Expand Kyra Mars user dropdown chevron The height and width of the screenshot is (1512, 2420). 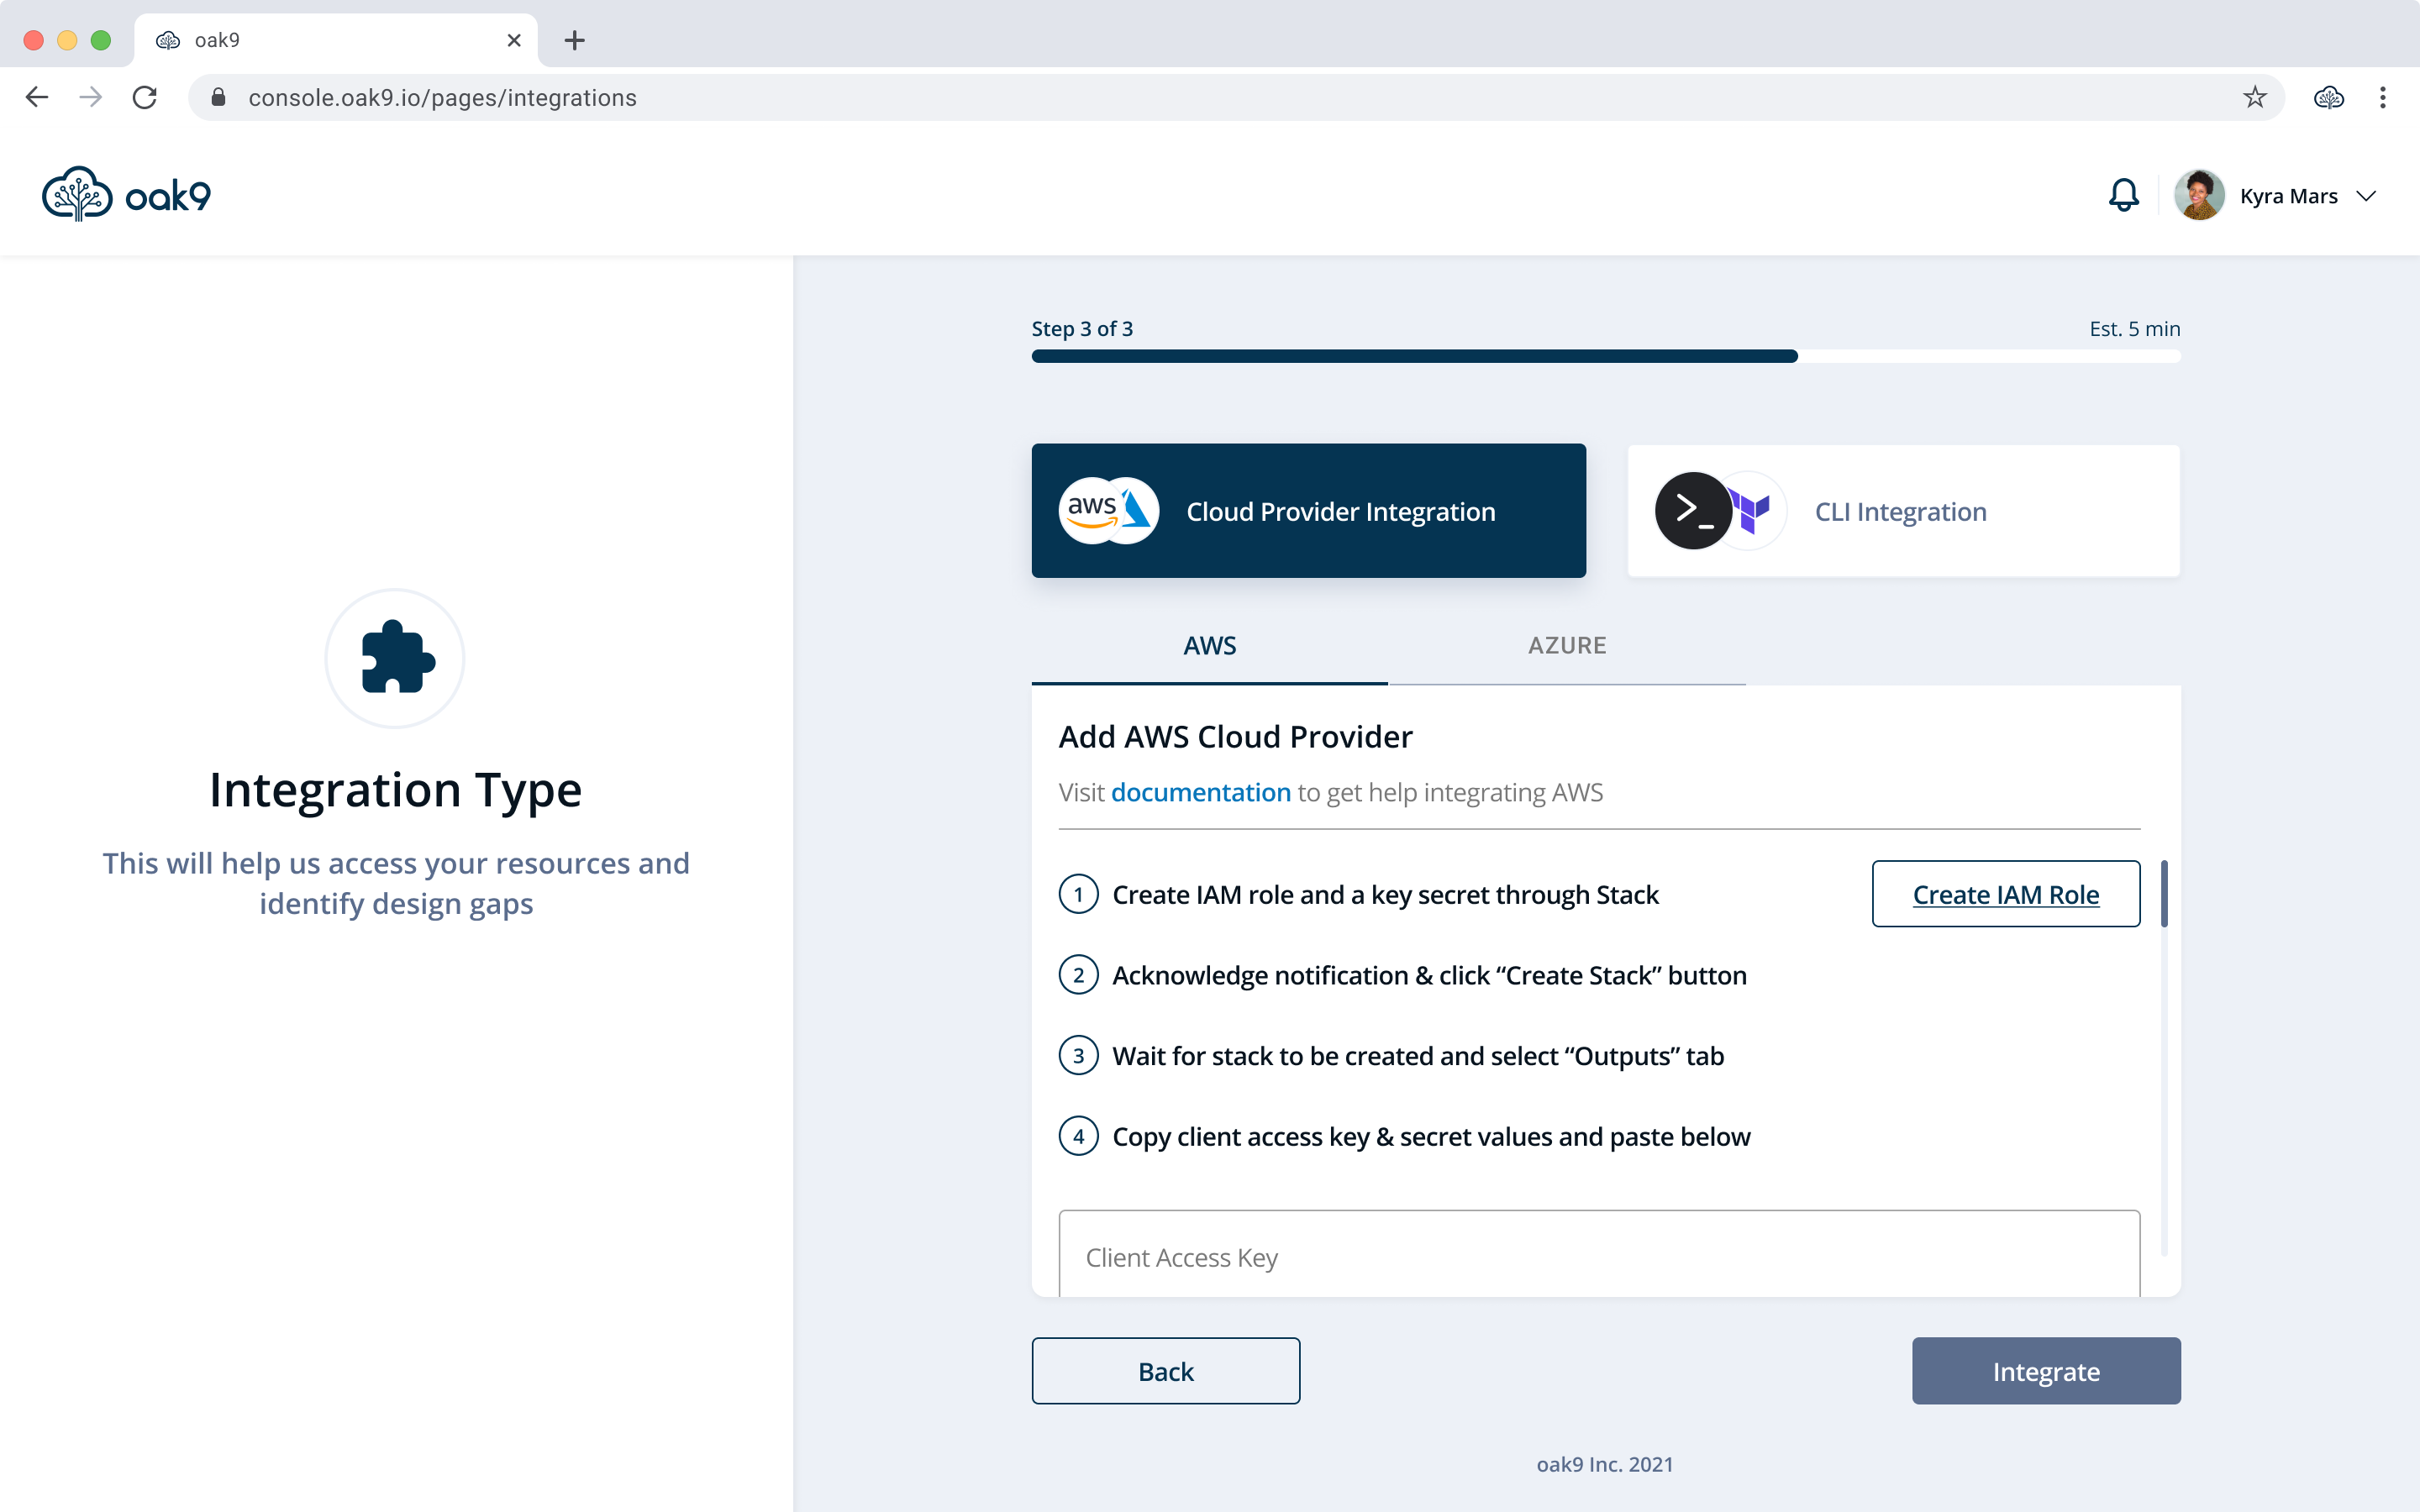[2366, 196]
